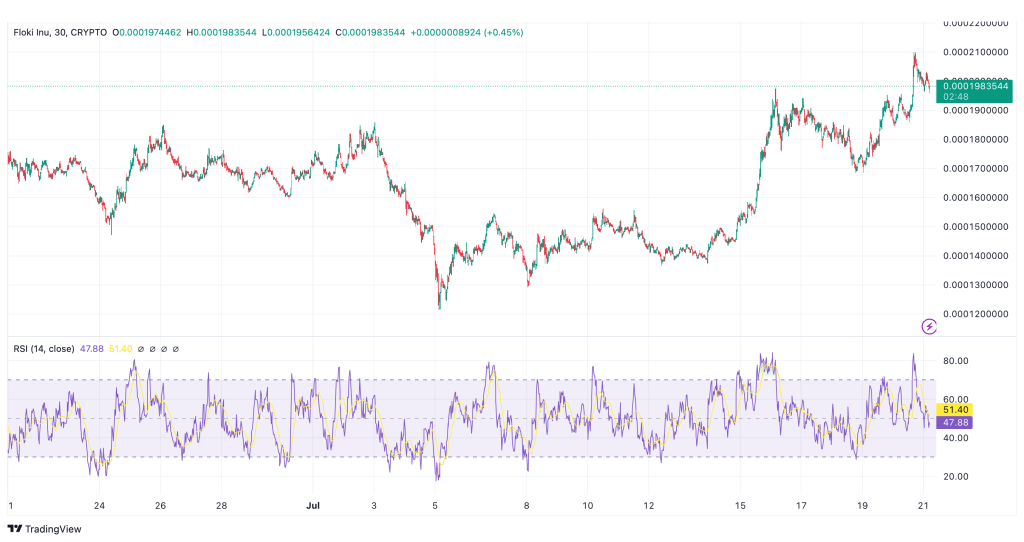Click the high value H0.0001983544 in the legend
The height and width of the screenshot is (542, 1024).
point(221,32)
